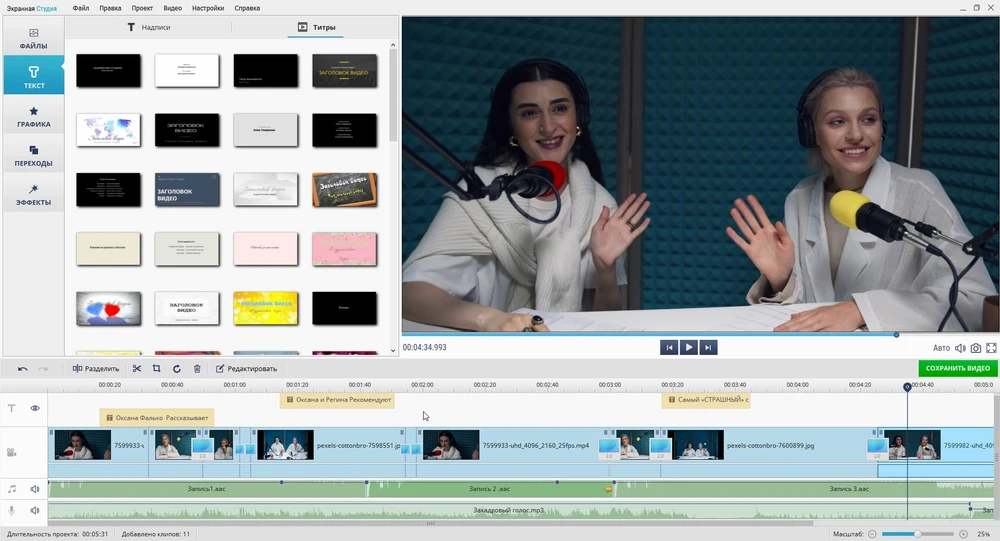This screenshot has width=1000, height=541.
Task: Take a snapshot with camera icon
Action: (x=976, y=348)
